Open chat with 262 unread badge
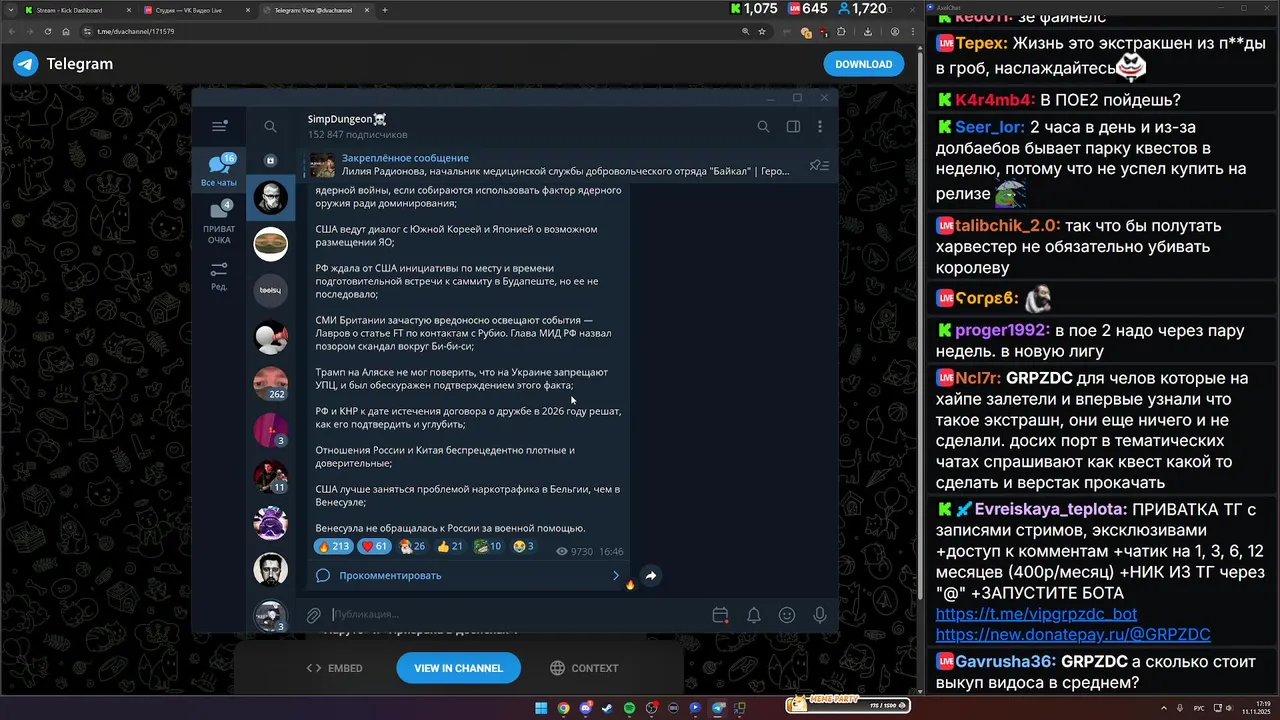 pyautogui.click(x=270, y=384)
